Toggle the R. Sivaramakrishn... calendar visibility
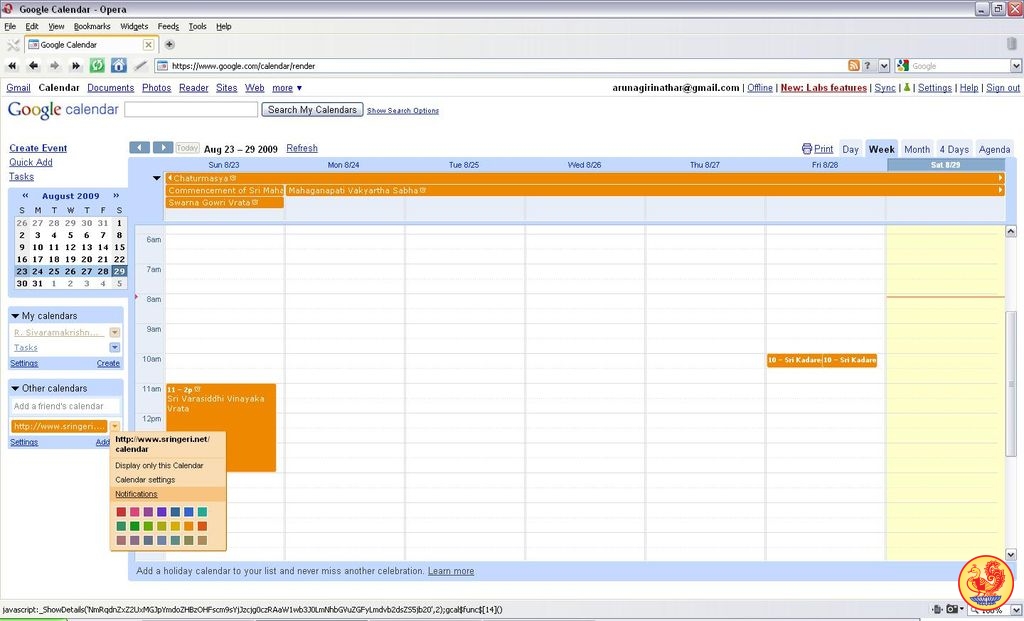The height and width of the screenshot is (621, 1024). click(56, 332)
